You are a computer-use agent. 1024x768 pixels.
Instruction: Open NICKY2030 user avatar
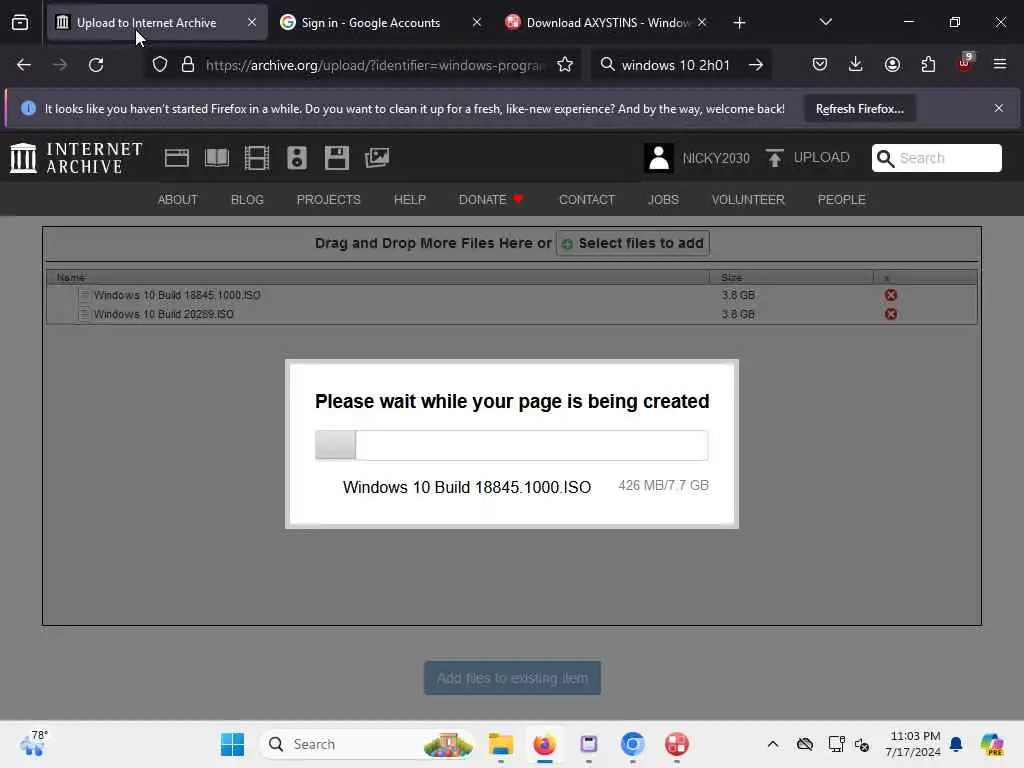[659, 158]
